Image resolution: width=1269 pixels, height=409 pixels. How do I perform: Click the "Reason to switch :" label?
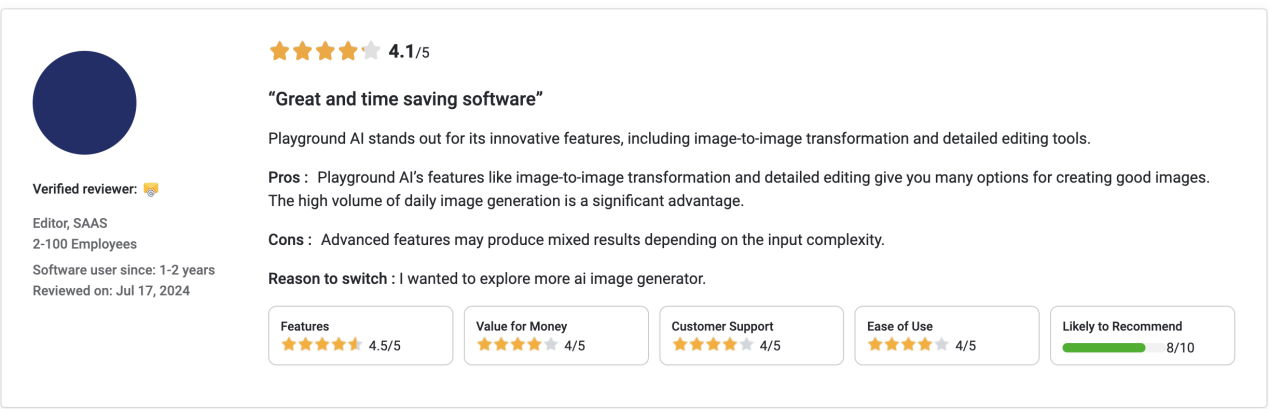coord(331,279)
